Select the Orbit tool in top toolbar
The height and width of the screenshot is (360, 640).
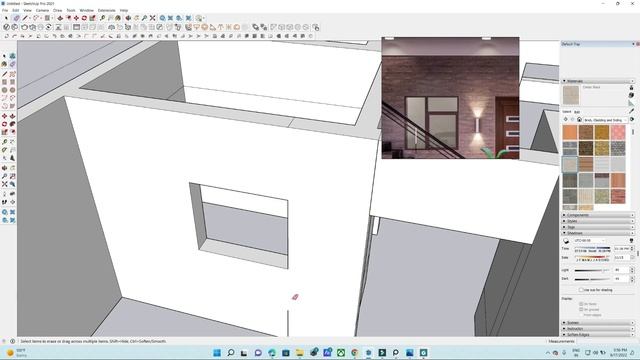click(x=128, y=18)
